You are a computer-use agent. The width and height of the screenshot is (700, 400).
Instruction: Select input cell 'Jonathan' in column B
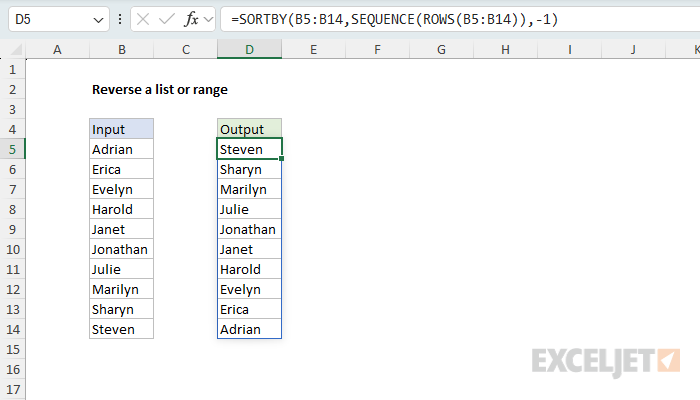pos(121,249)
